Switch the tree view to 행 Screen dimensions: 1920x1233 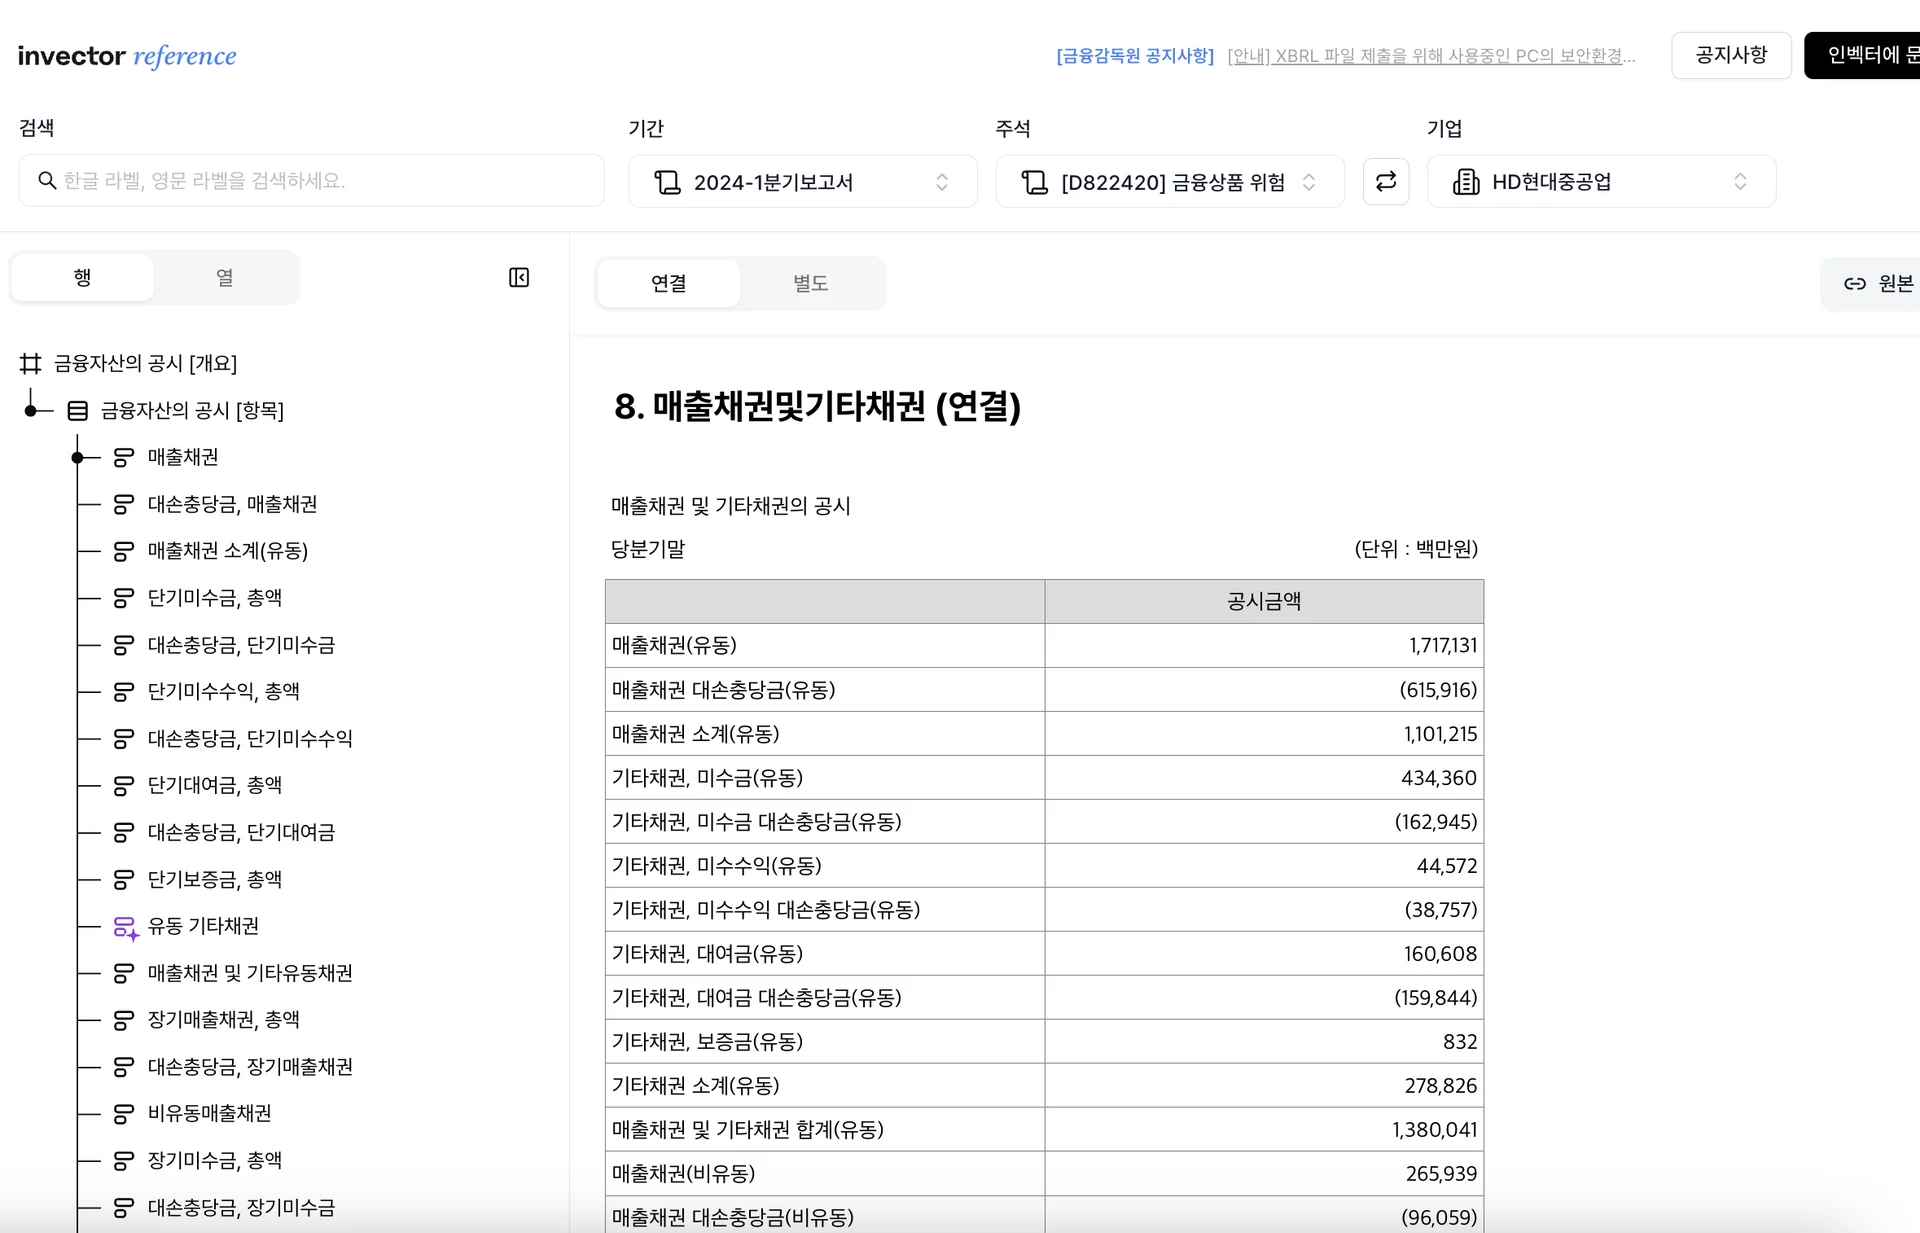pos(82,277)
